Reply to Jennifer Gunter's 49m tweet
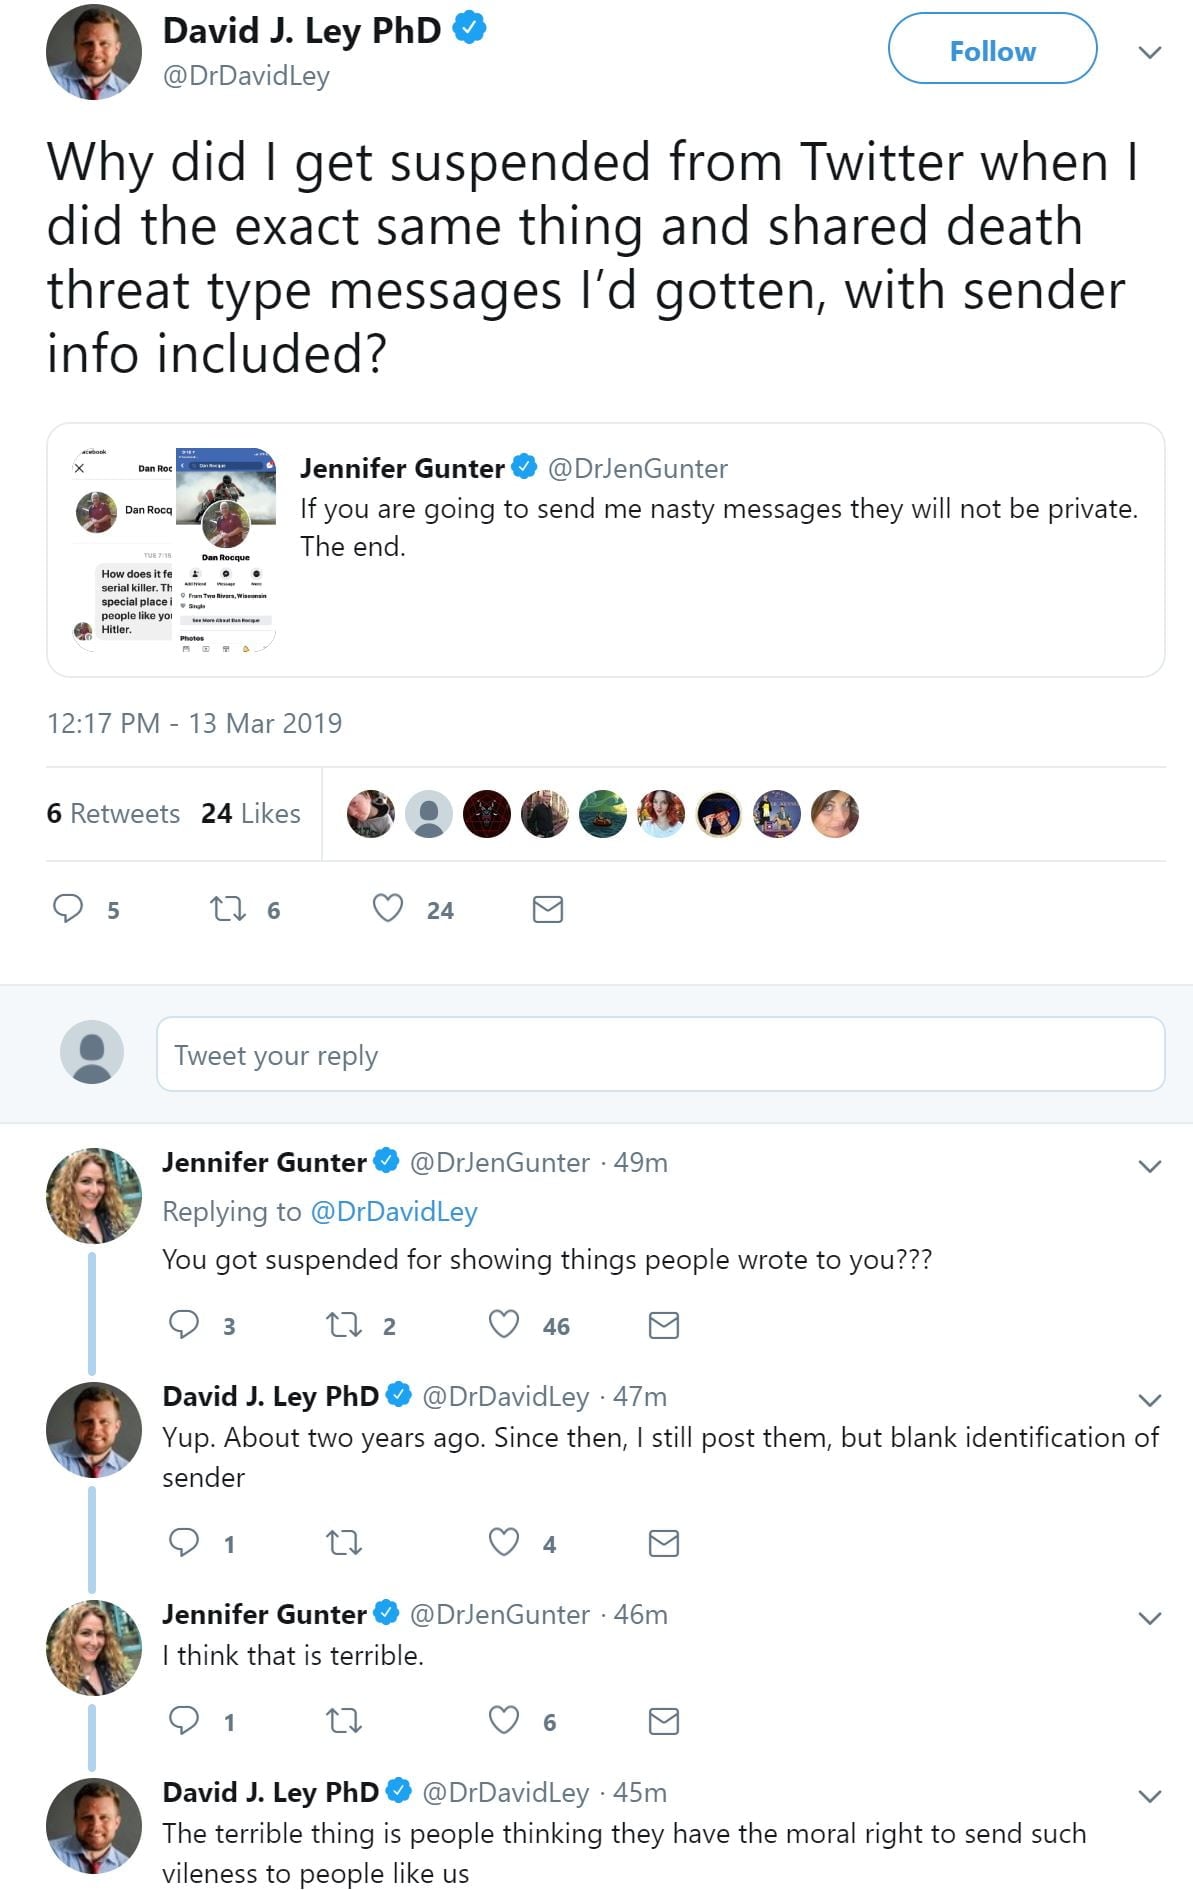 pos(184,1325)
